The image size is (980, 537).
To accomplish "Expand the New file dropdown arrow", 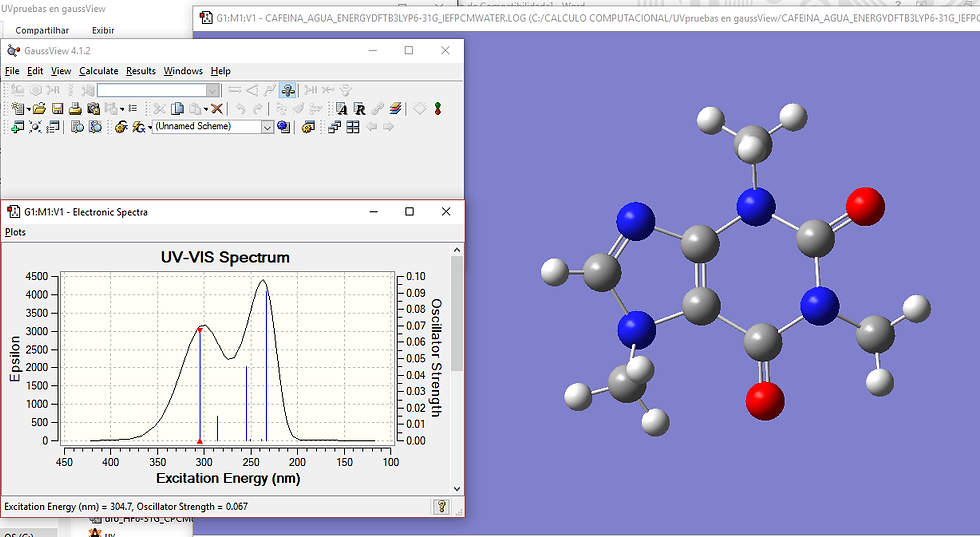I will tap(28, 109).
